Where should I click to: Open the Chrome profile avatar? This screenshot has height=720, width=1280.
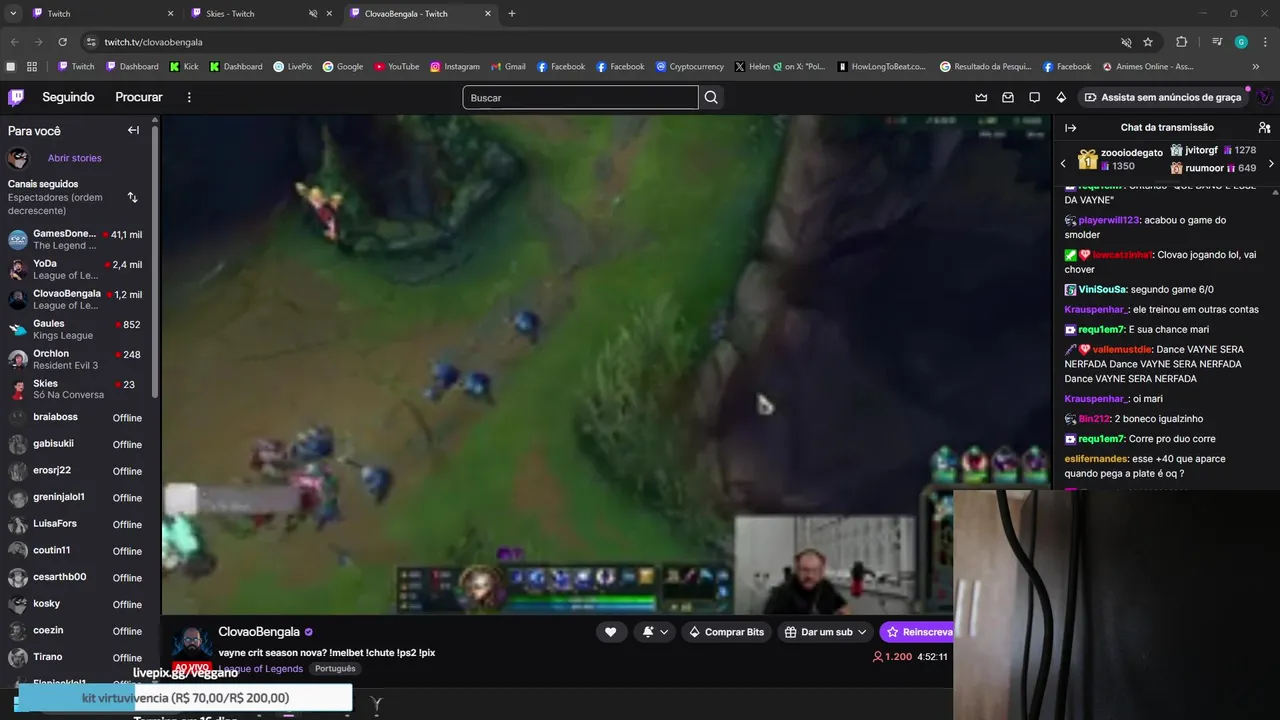click(1241, 42)
